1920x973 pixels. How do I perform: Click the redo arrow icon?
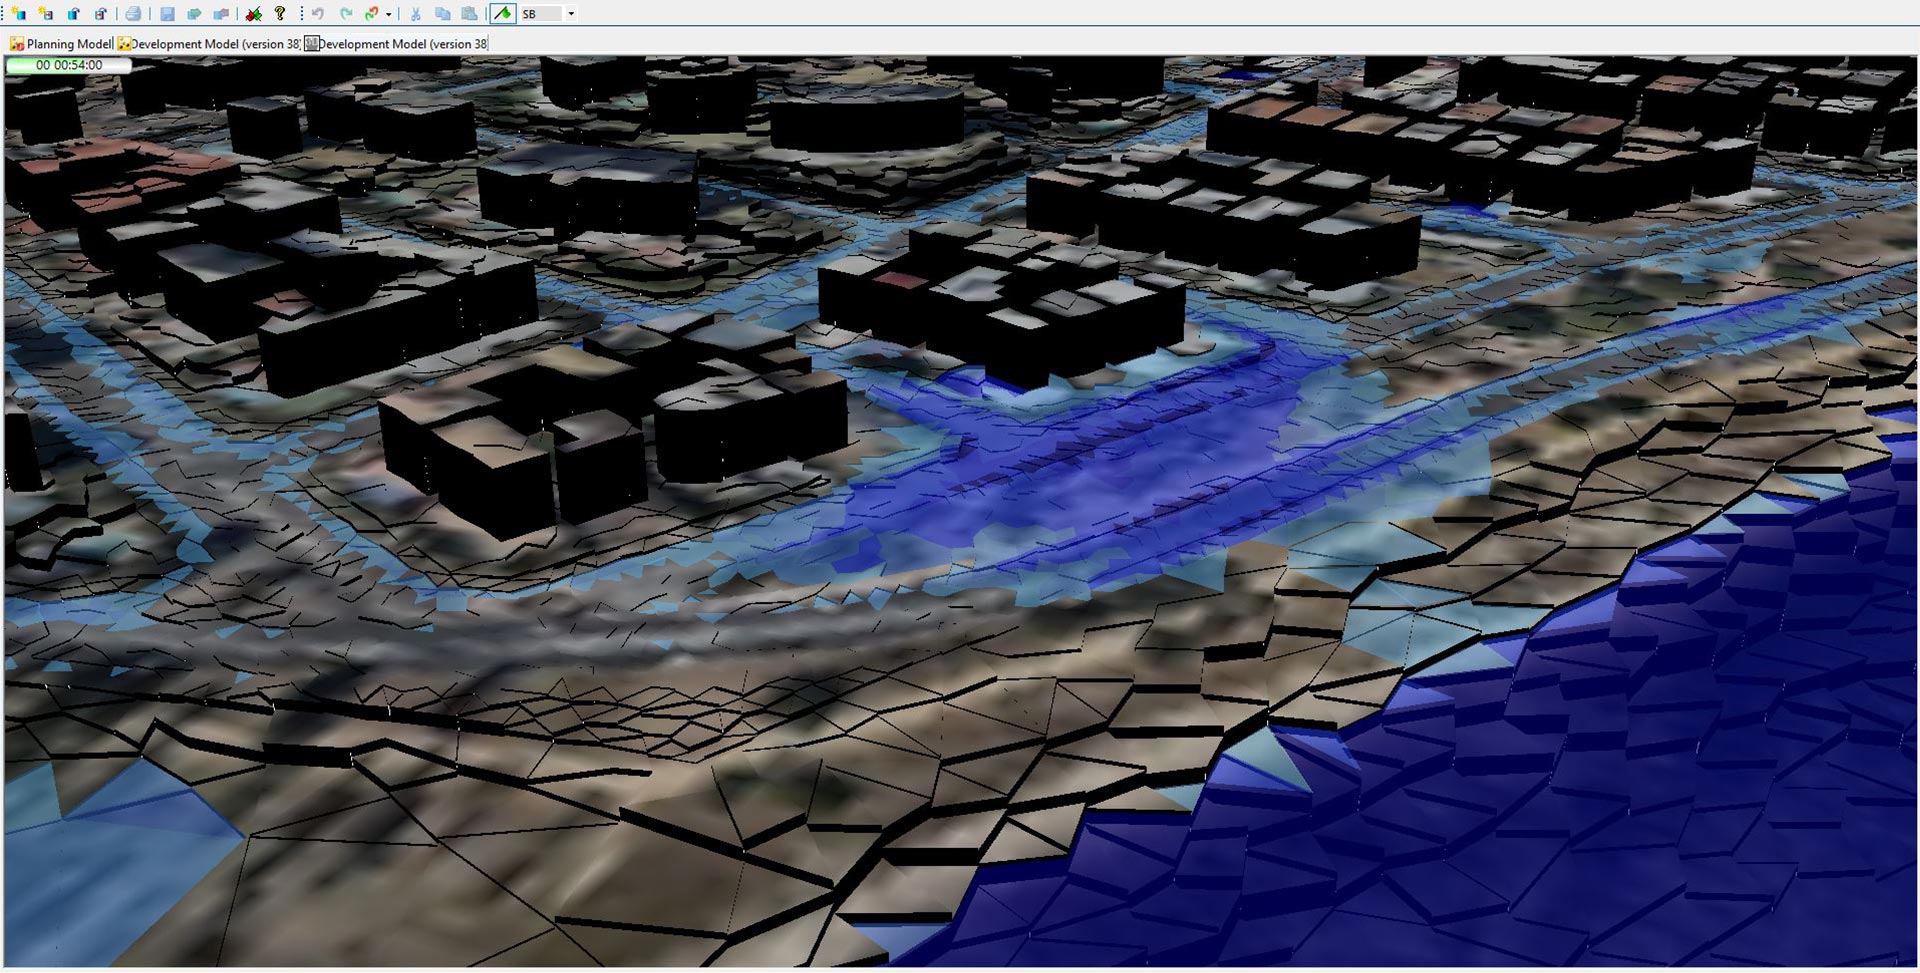(x=346, y=14)
